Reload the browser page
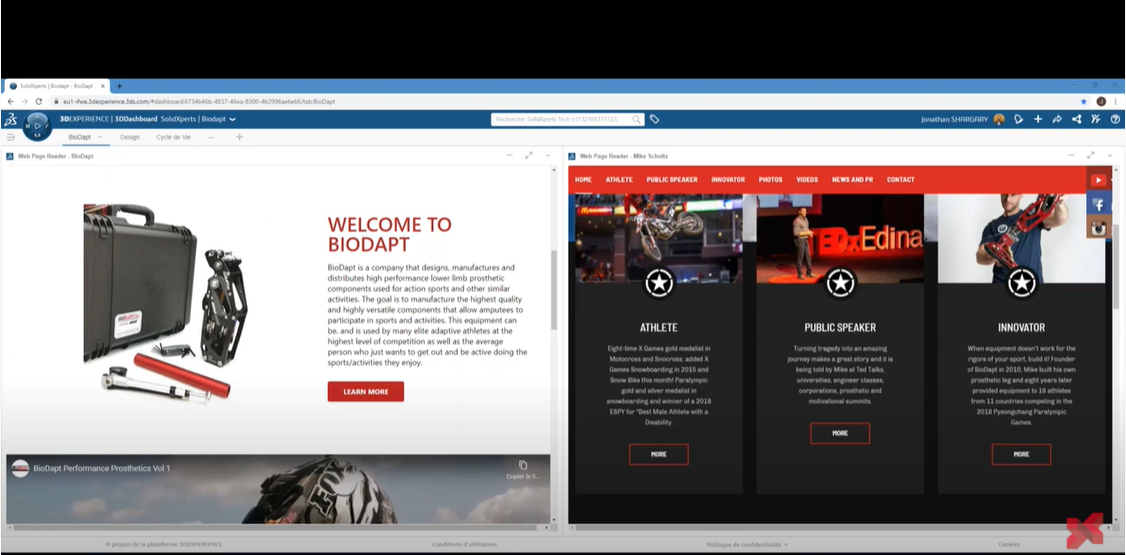 click(x=39, y=102)
